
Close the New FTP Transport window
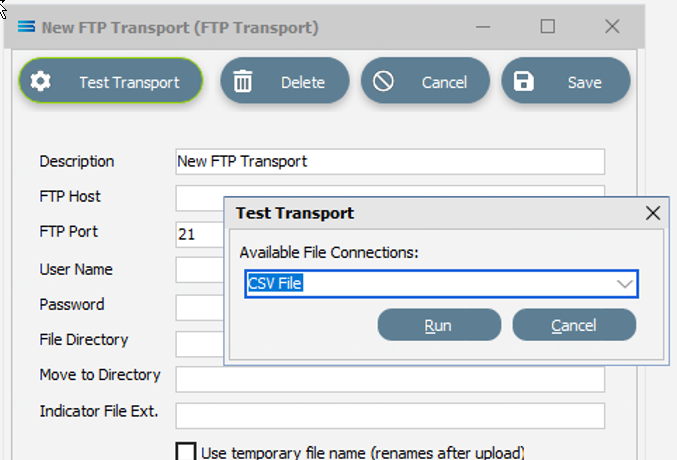pyautogui.click(x=611, y=27)
